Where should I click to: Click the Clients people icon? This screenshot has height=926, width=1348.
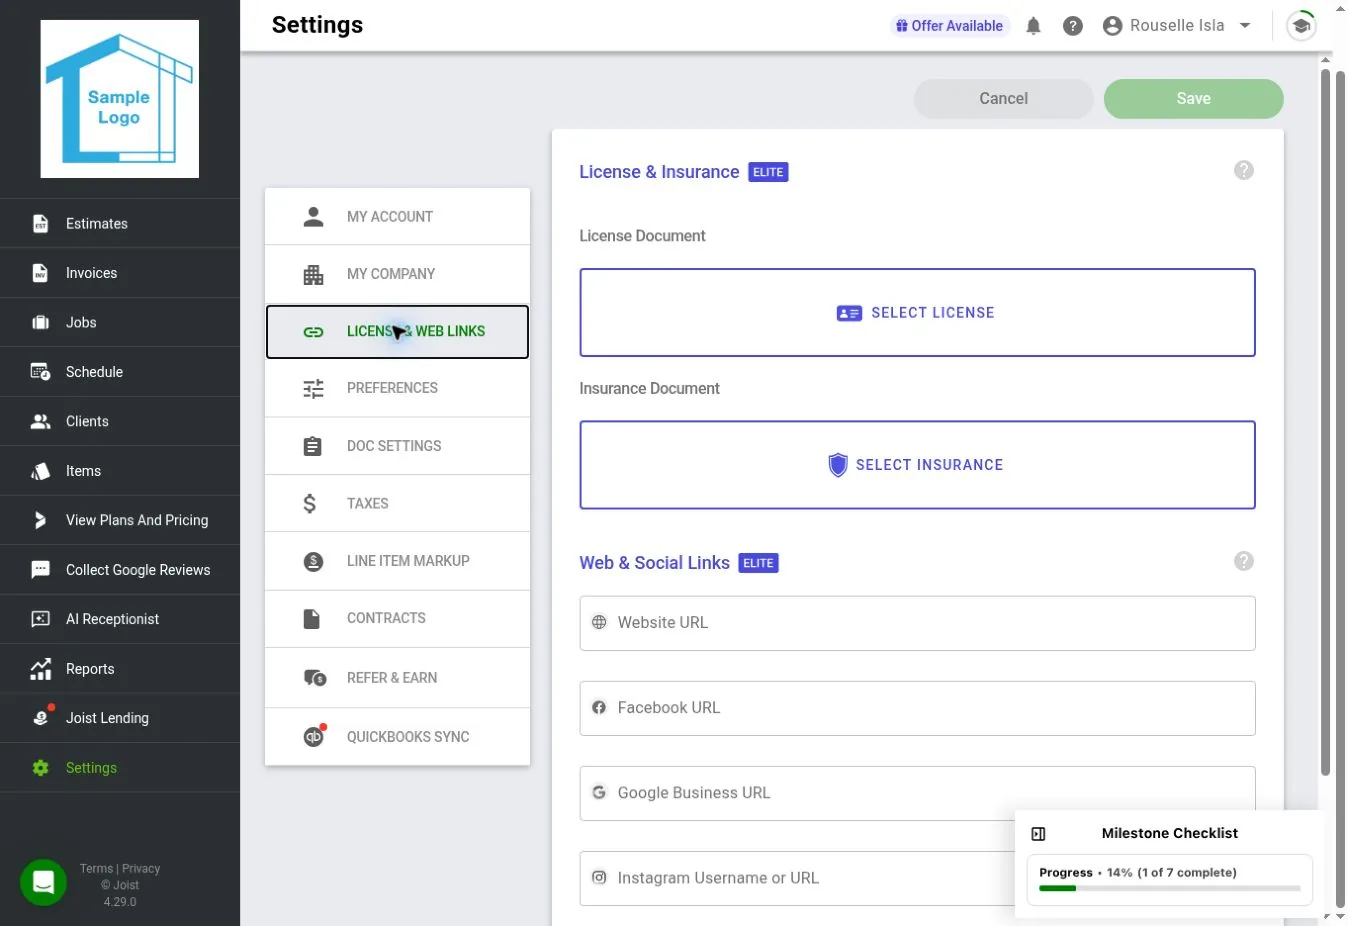coord(40,422)
